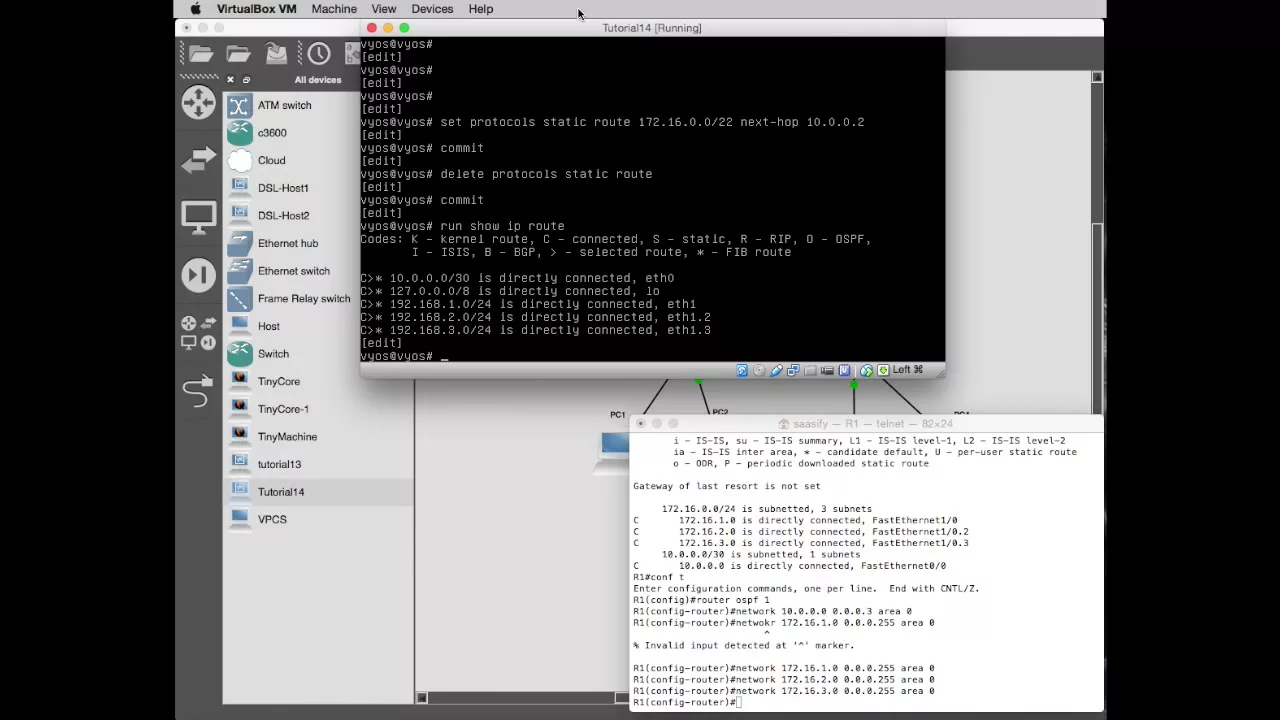
Task: Close the All devices panel
Action: click(x=230, y=80)
